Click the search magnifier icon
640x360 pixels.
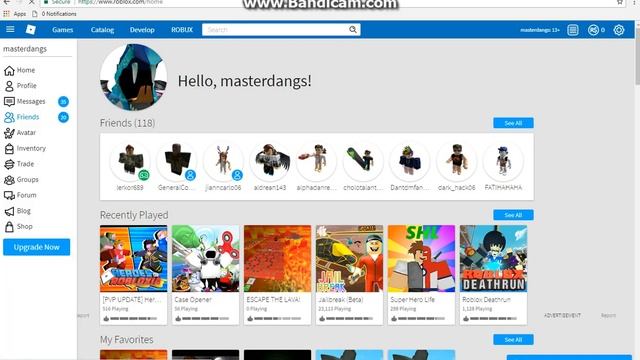[353, 29]
